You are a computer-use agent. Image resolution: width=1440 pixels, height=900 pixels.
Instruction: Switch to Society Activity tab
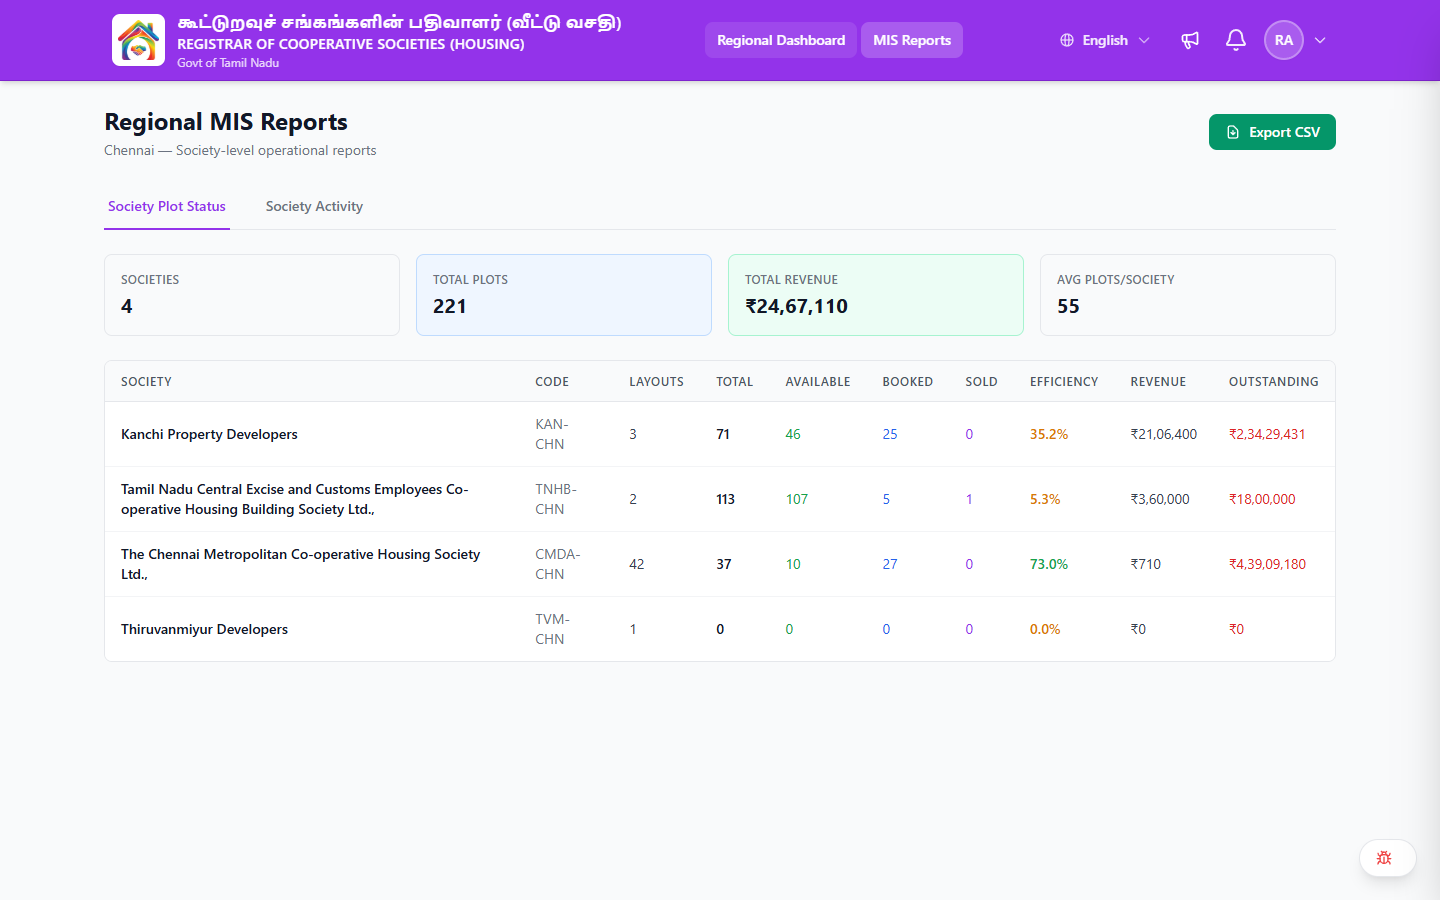tap(314, 206)
